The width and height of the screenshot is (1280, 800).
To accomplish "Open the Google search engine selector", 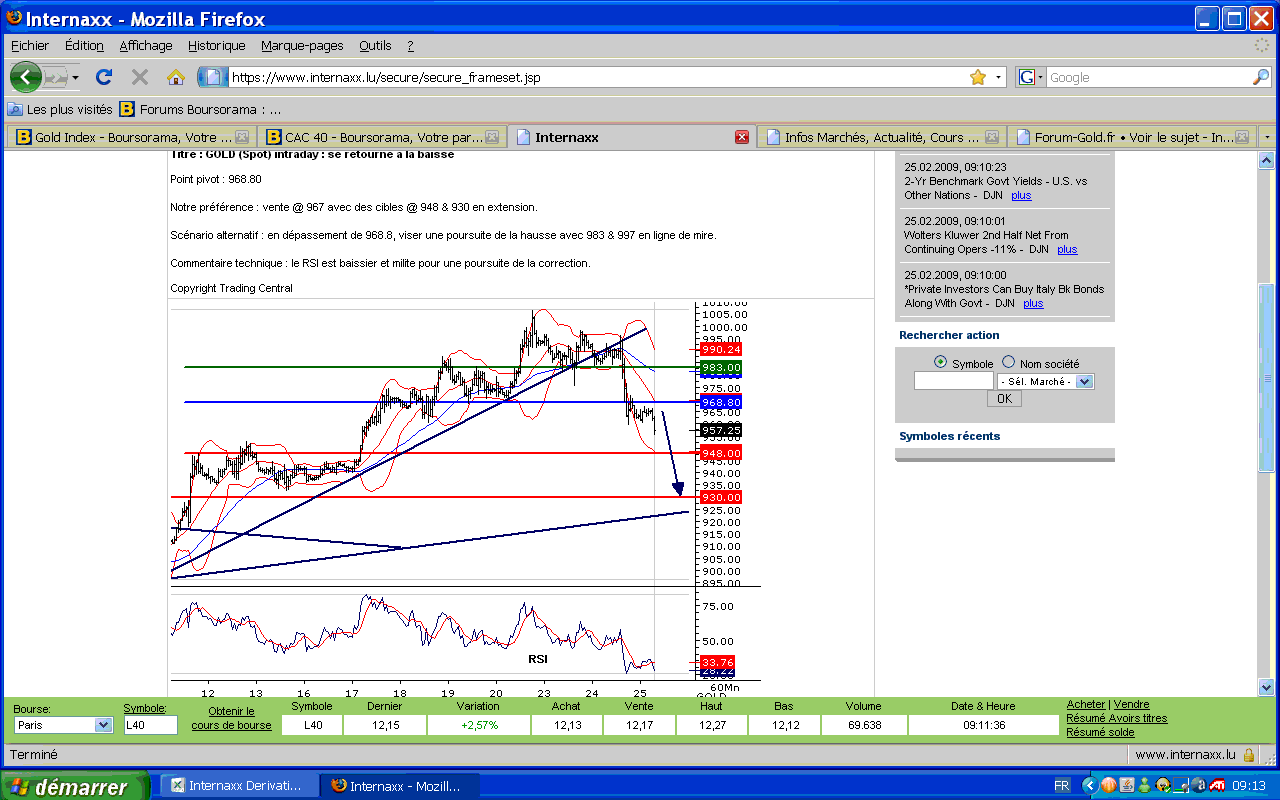I will point(1030,77).
